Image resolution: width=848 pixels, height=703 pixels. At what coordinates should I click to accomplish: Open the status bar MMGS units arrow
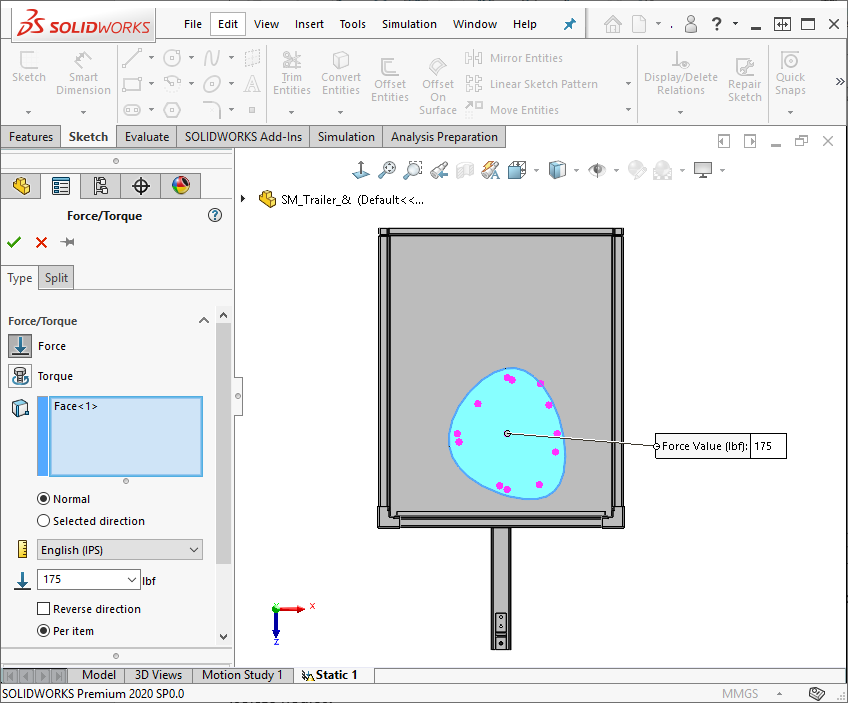click(779, 693)
